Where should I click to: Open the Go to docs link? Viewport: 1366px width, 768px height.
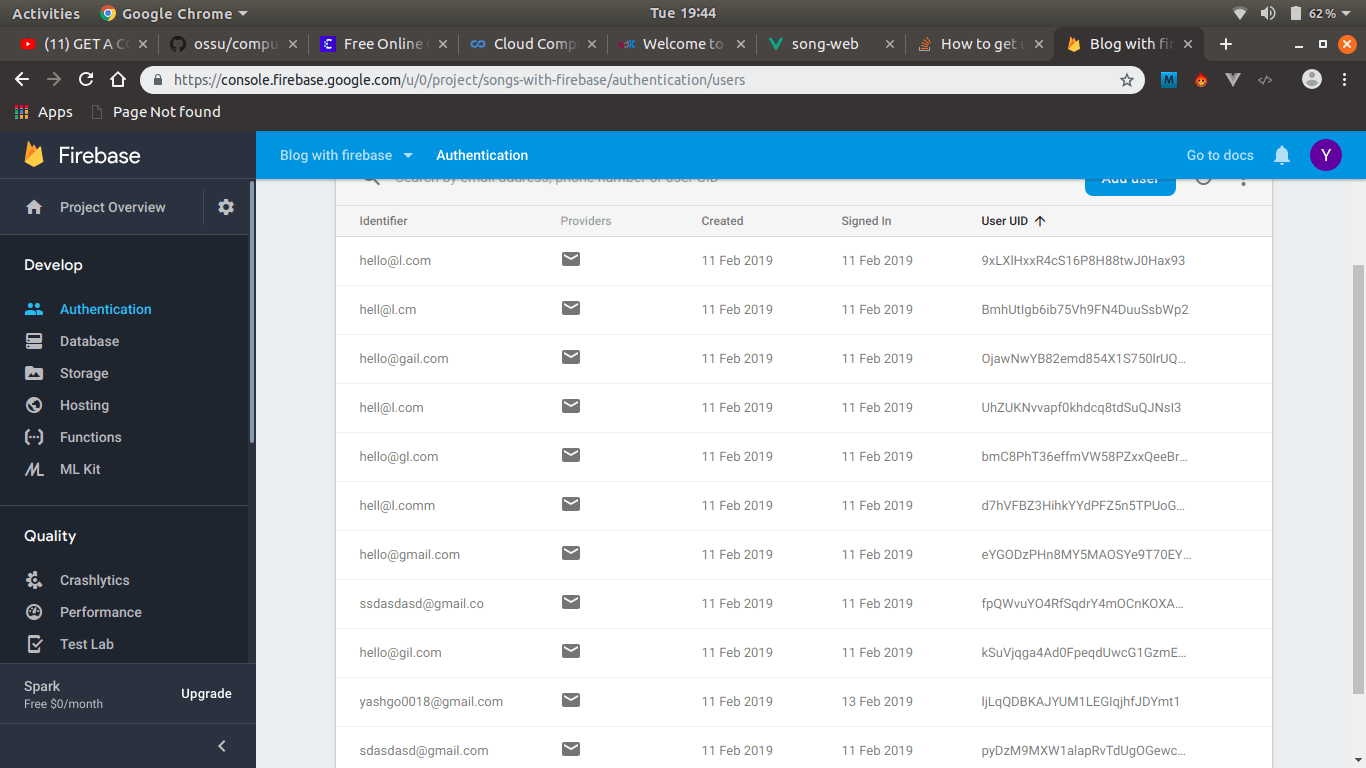(1220, 155)
